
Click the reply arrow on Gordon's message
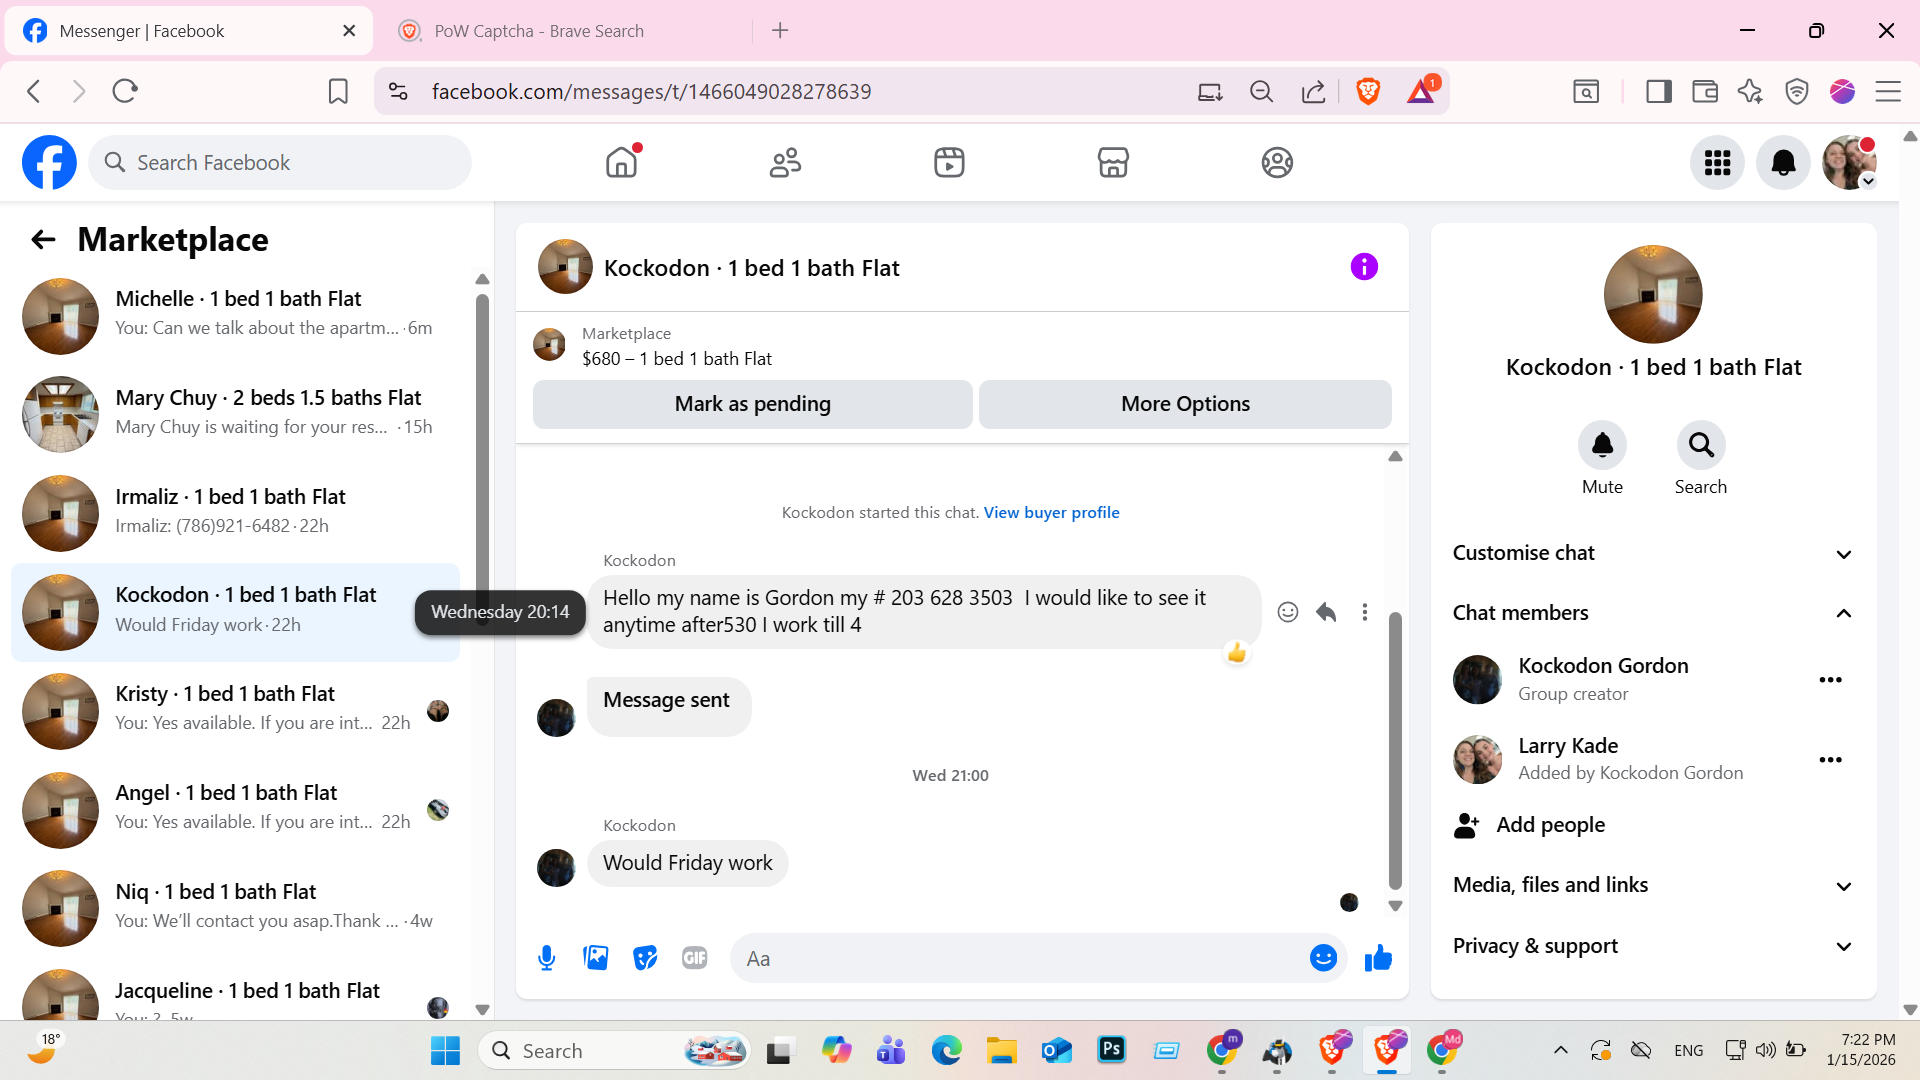1326,612
